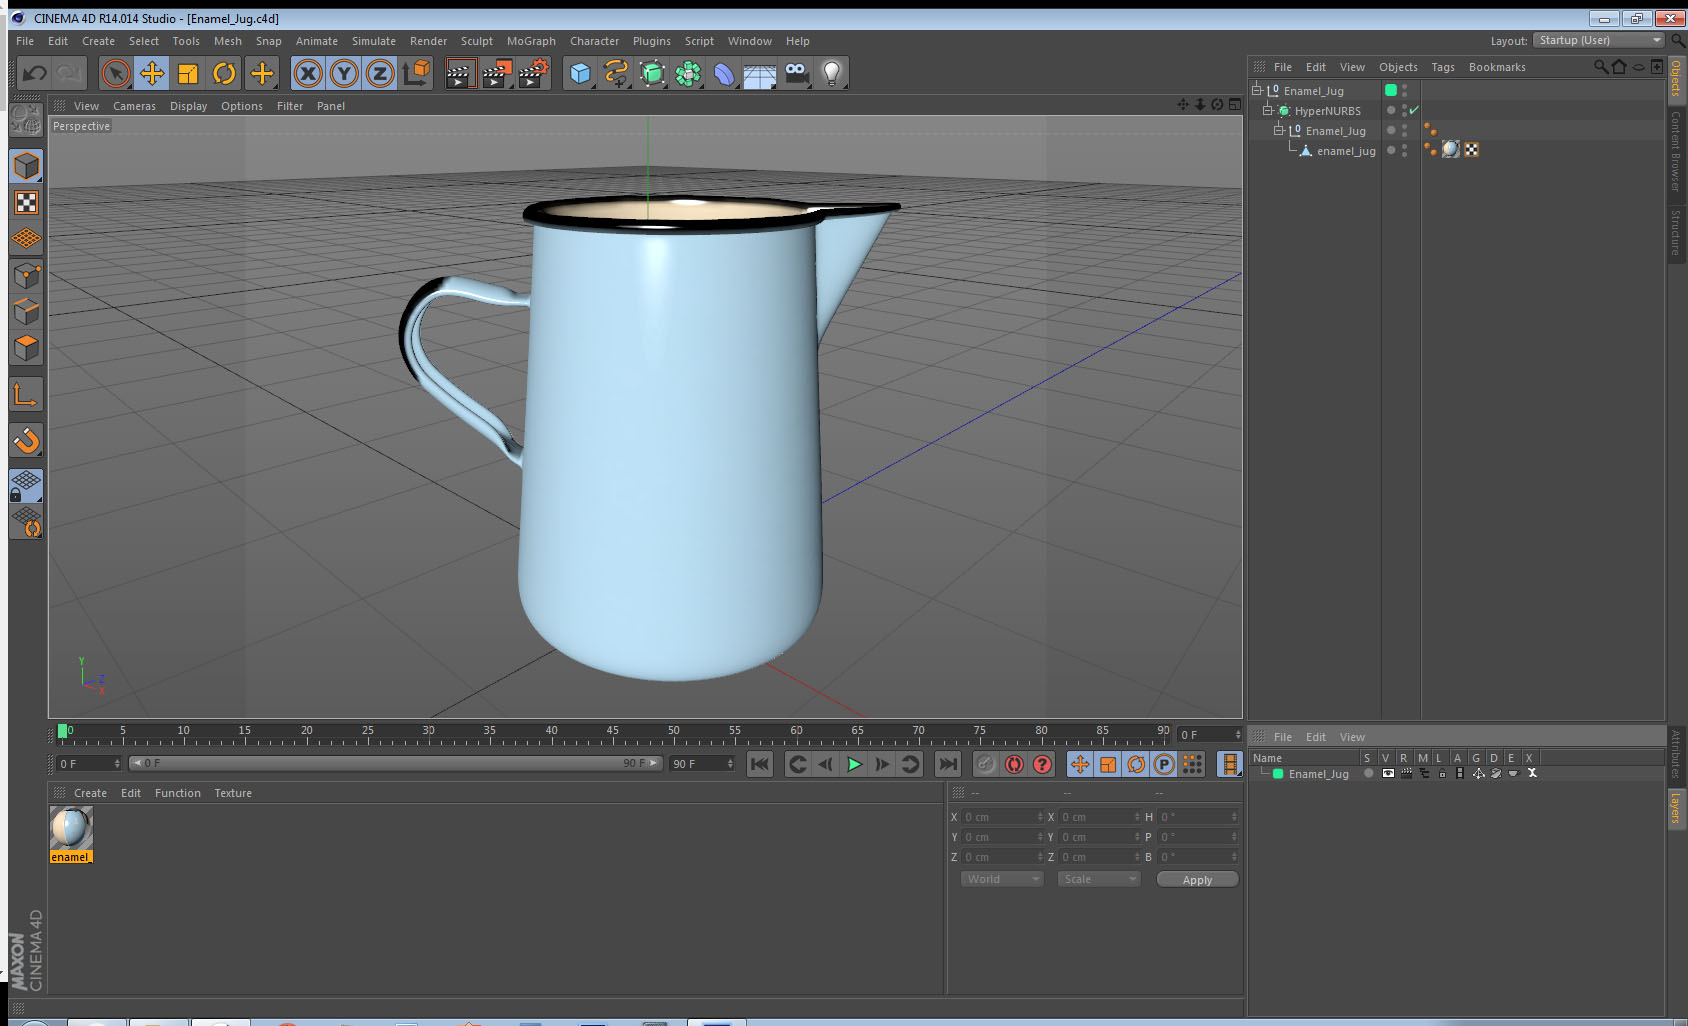Open the vertical Layers tab
Image resolution: width=1688 pixels, height=1026 pixels.
point(1676,807)
